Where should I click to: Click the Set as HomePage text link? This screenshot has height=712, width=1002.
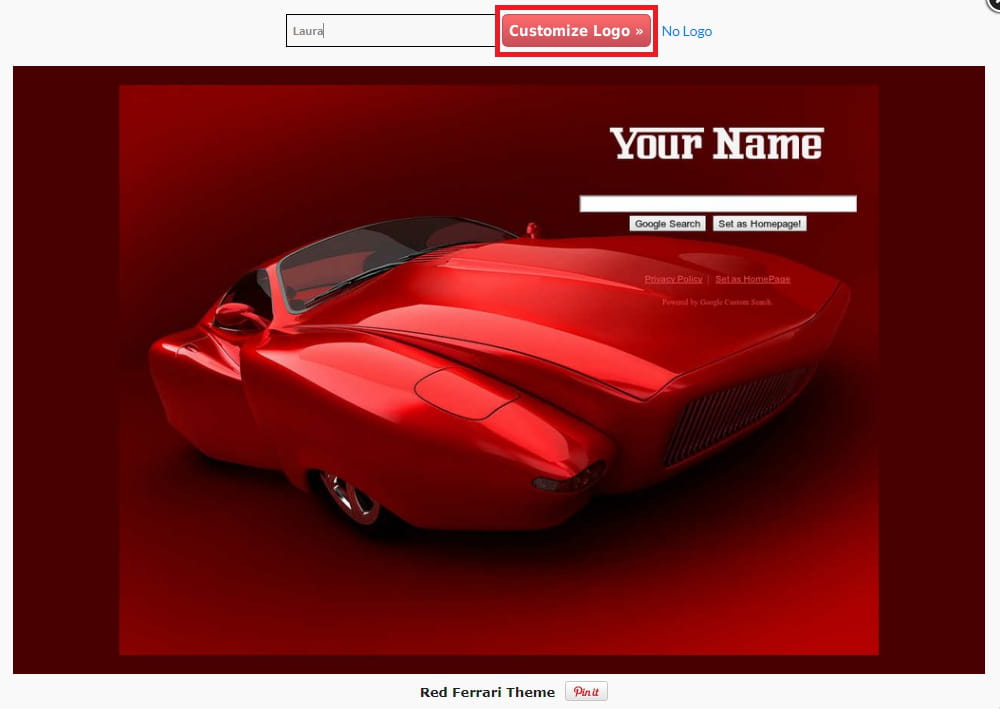pyautogui.click(x=752, y=279)
